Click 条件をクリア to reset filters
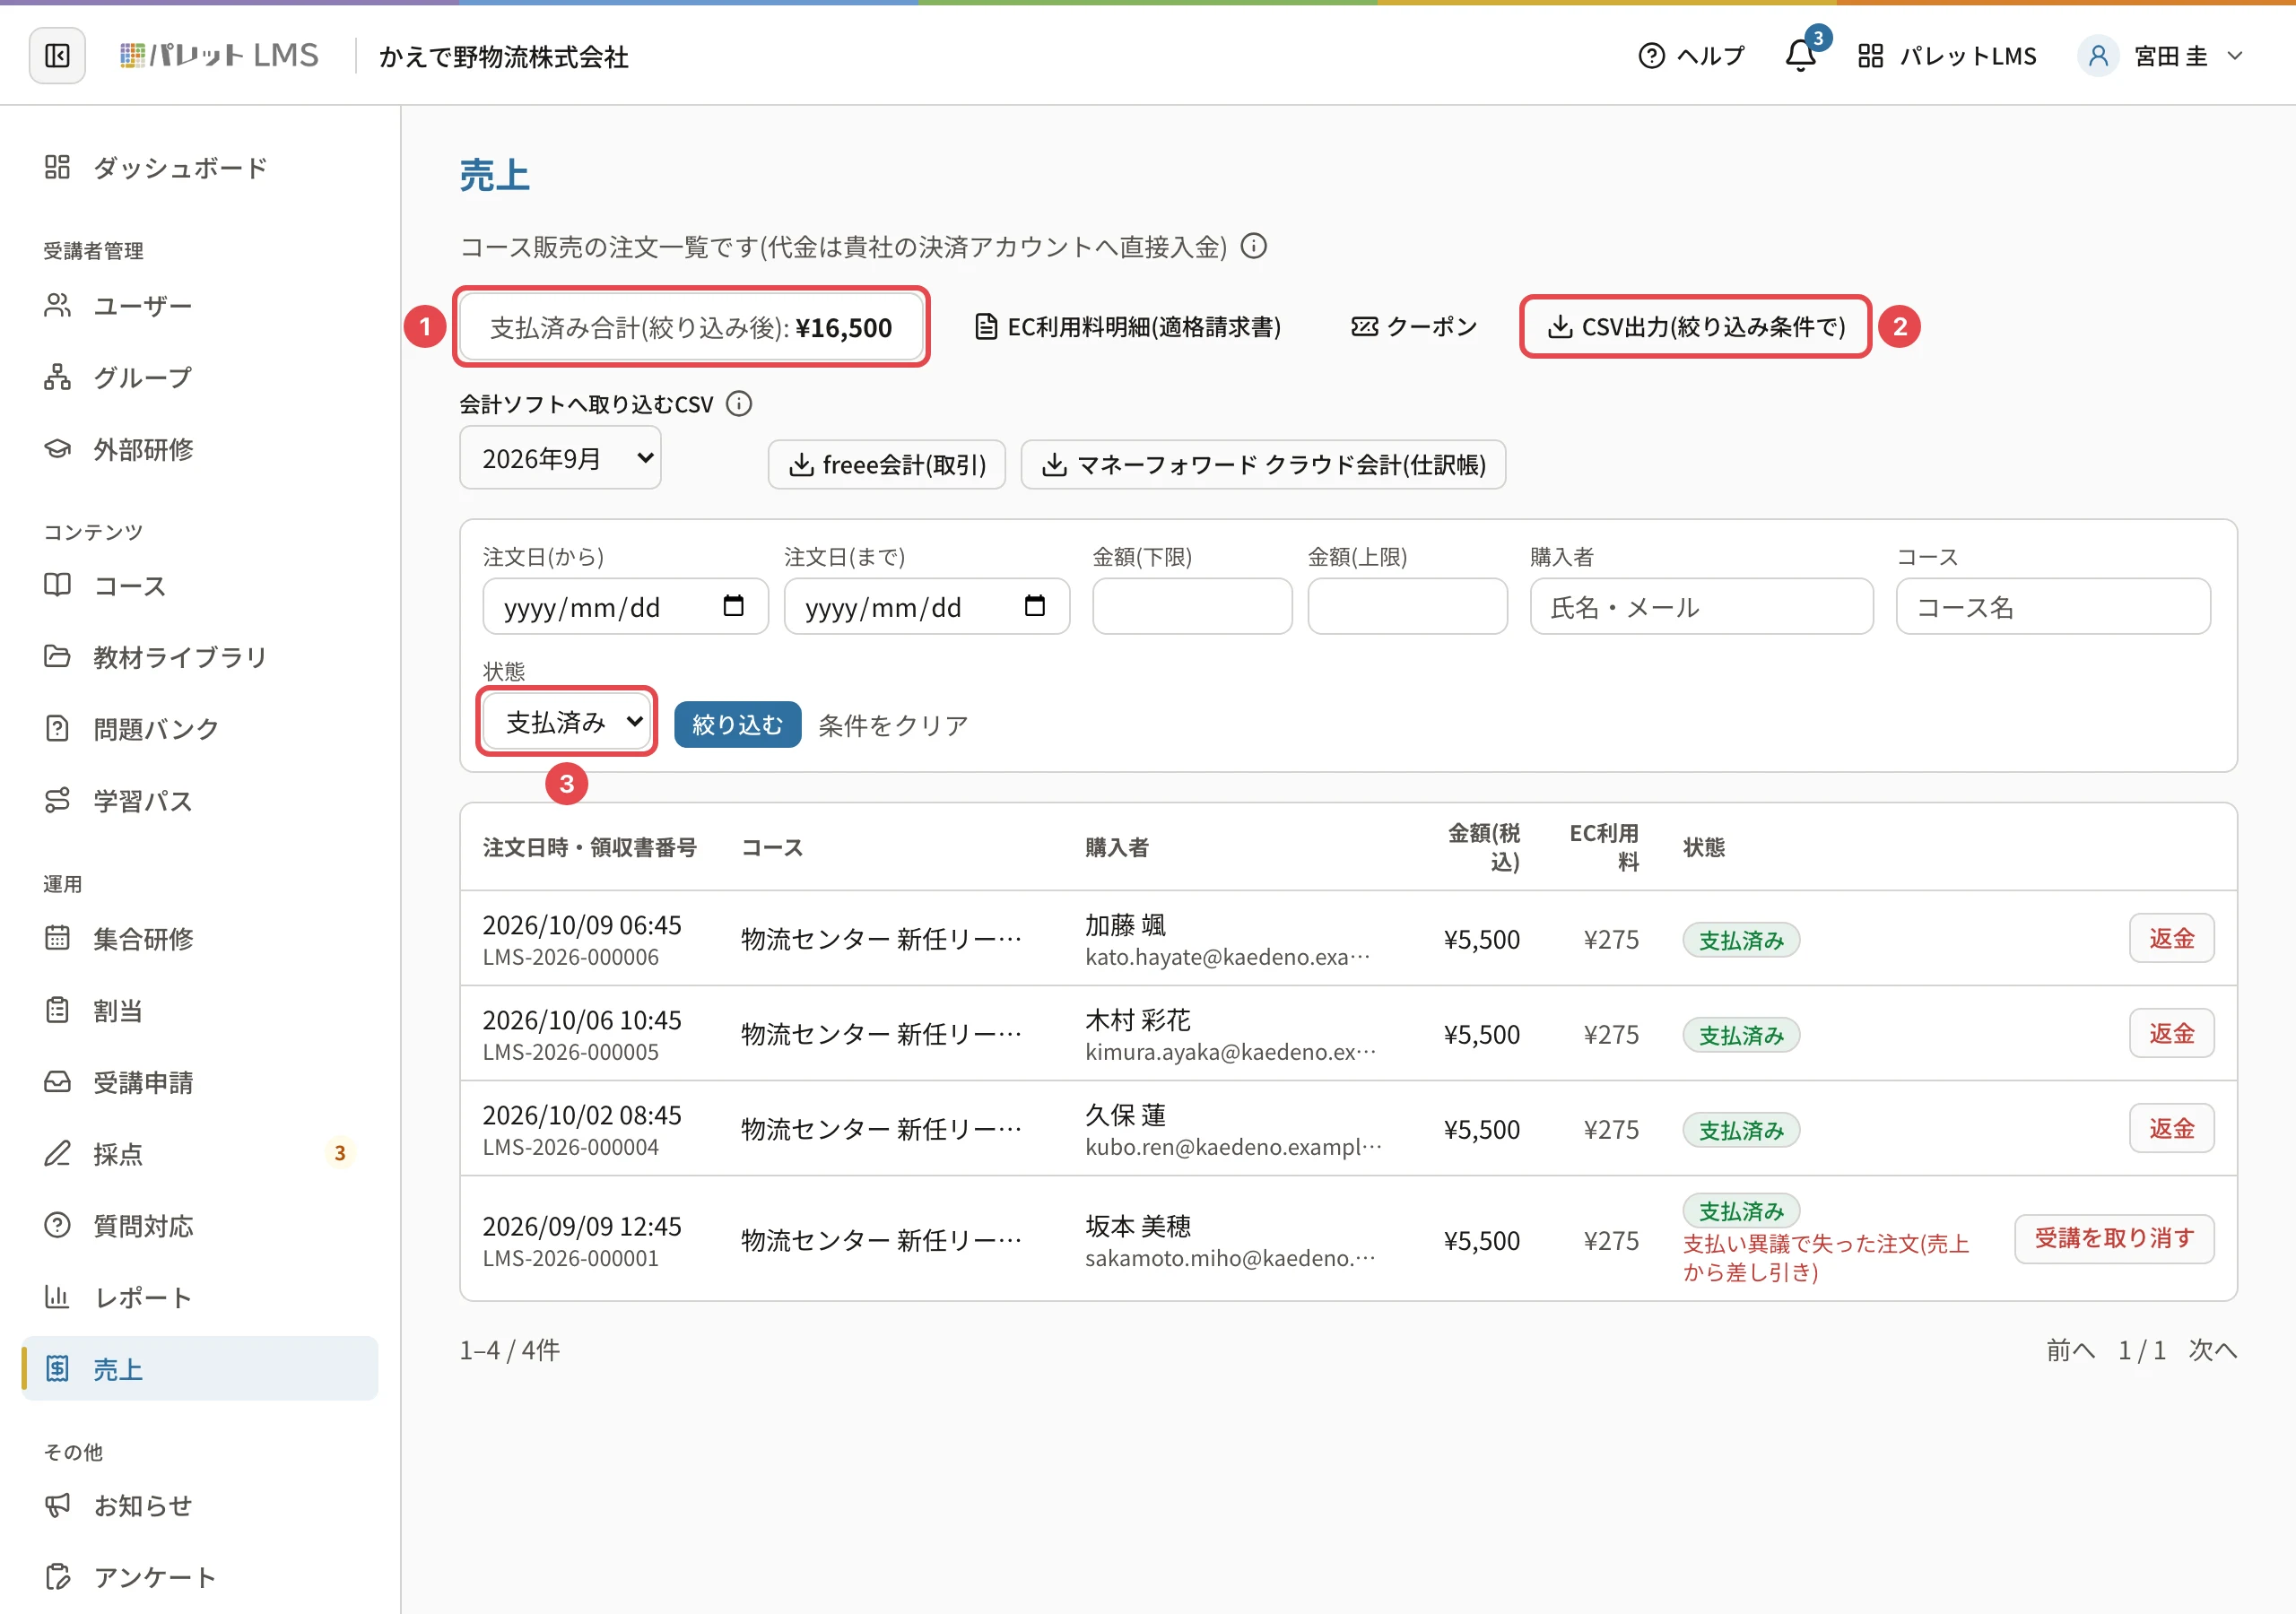 coord(893,725)
